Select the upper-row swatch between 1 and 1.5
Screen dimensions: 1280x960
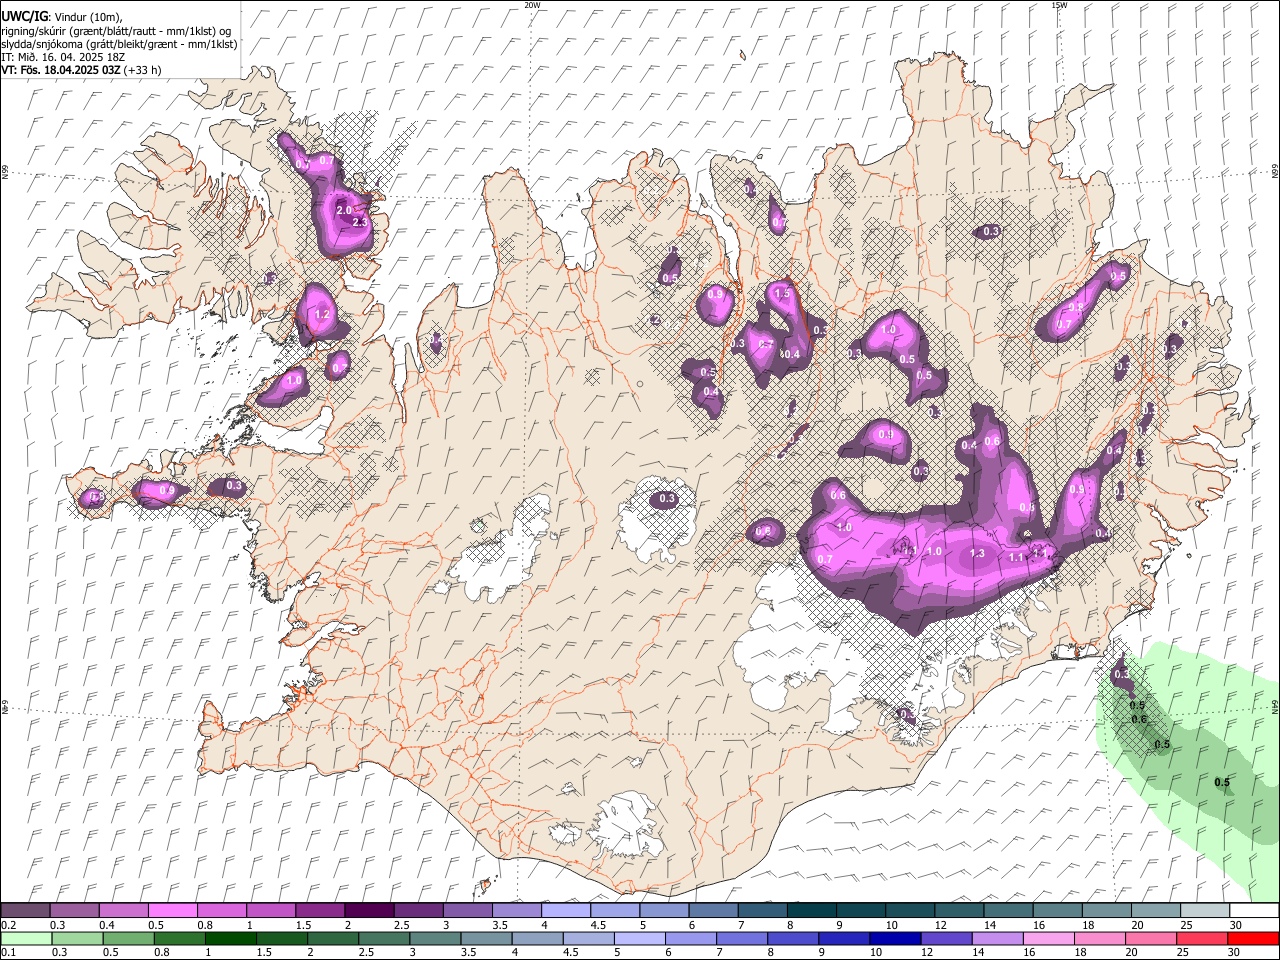(271, 910)
